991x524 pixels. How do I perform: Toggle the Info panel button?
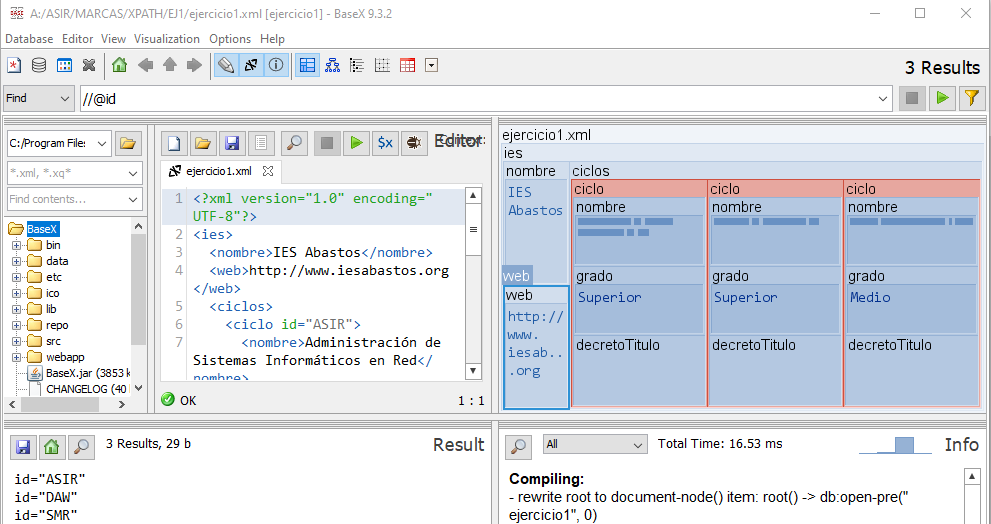(276, 66)
